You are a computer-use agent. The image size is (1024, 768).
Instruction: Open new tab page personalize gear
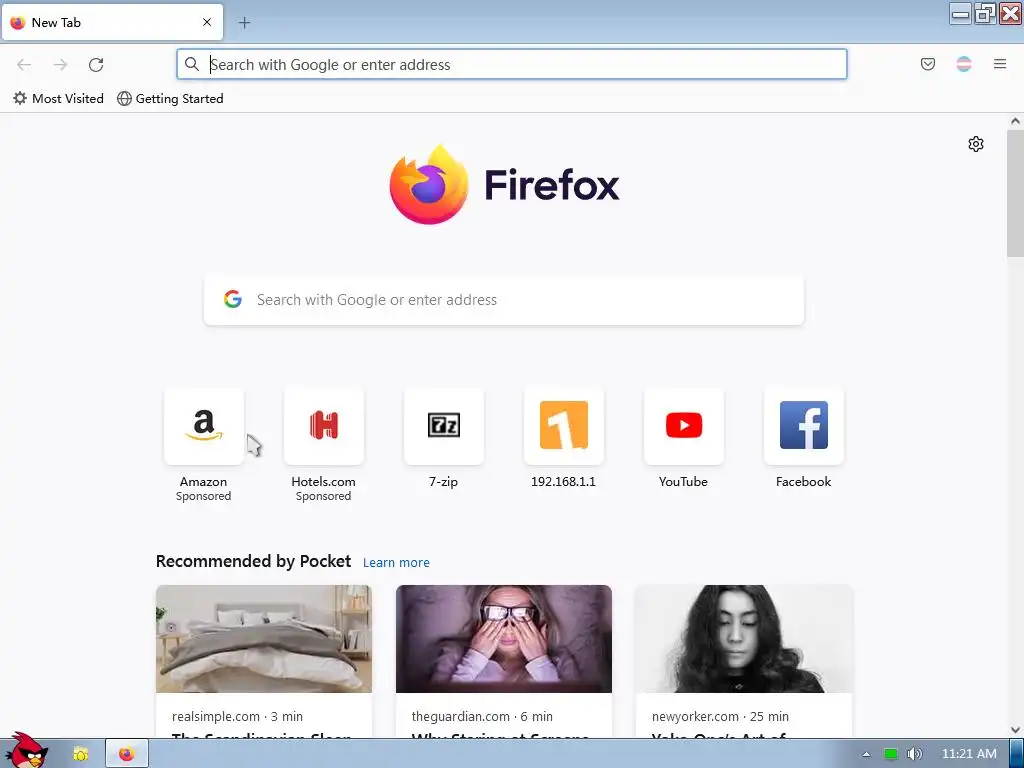[976, 144]
